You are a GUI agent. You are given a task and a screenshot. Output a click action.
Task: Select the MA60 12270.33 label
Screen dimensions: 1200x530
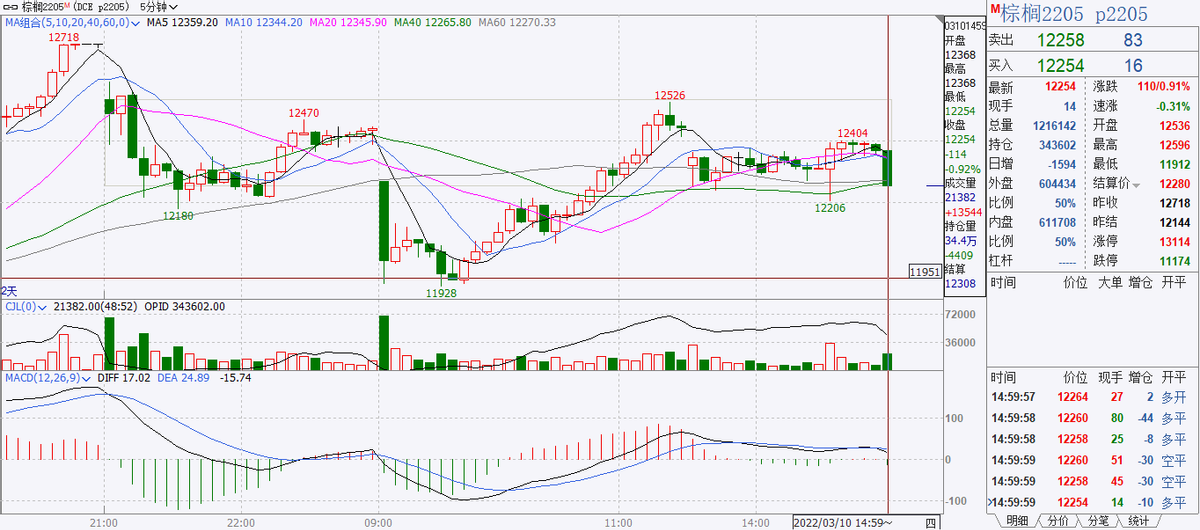tap(516, 21)
